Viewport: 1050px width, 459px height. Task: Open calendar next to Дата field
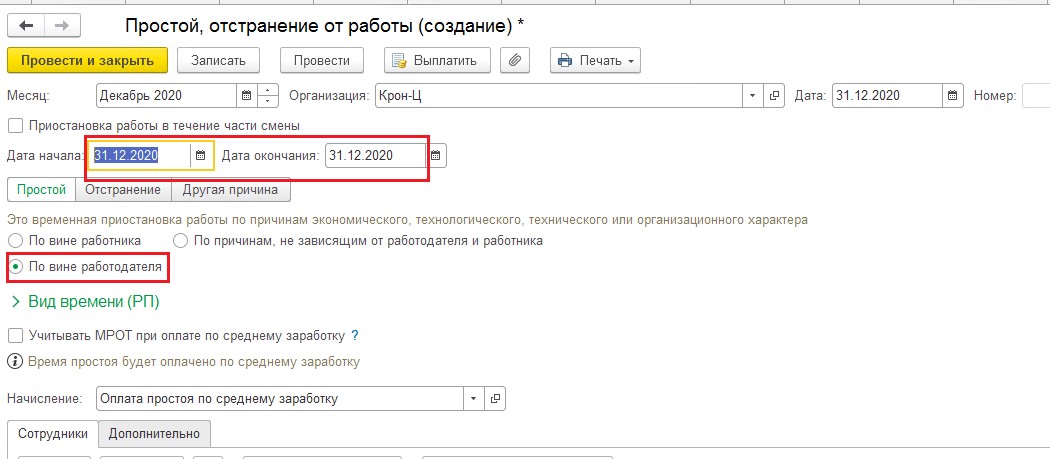[953, 96]
